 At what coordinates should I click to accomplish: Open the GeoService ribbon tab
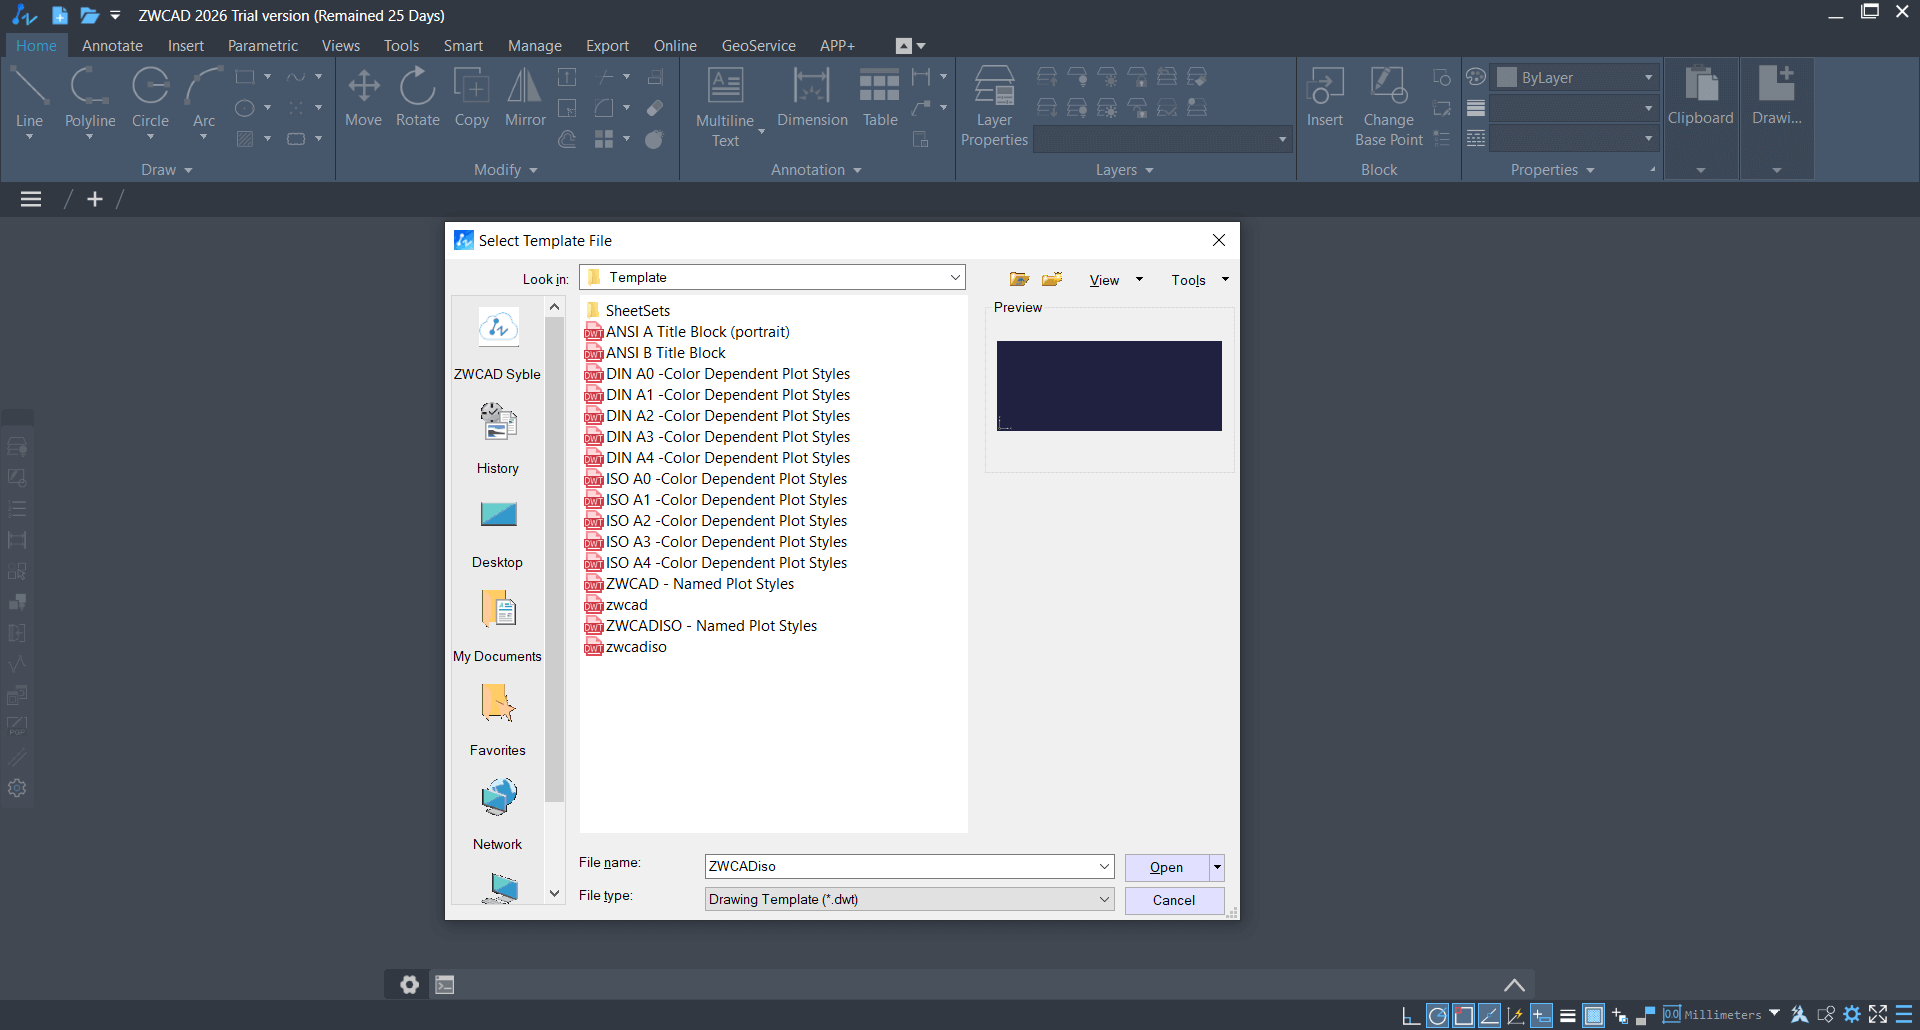point(758,46)
